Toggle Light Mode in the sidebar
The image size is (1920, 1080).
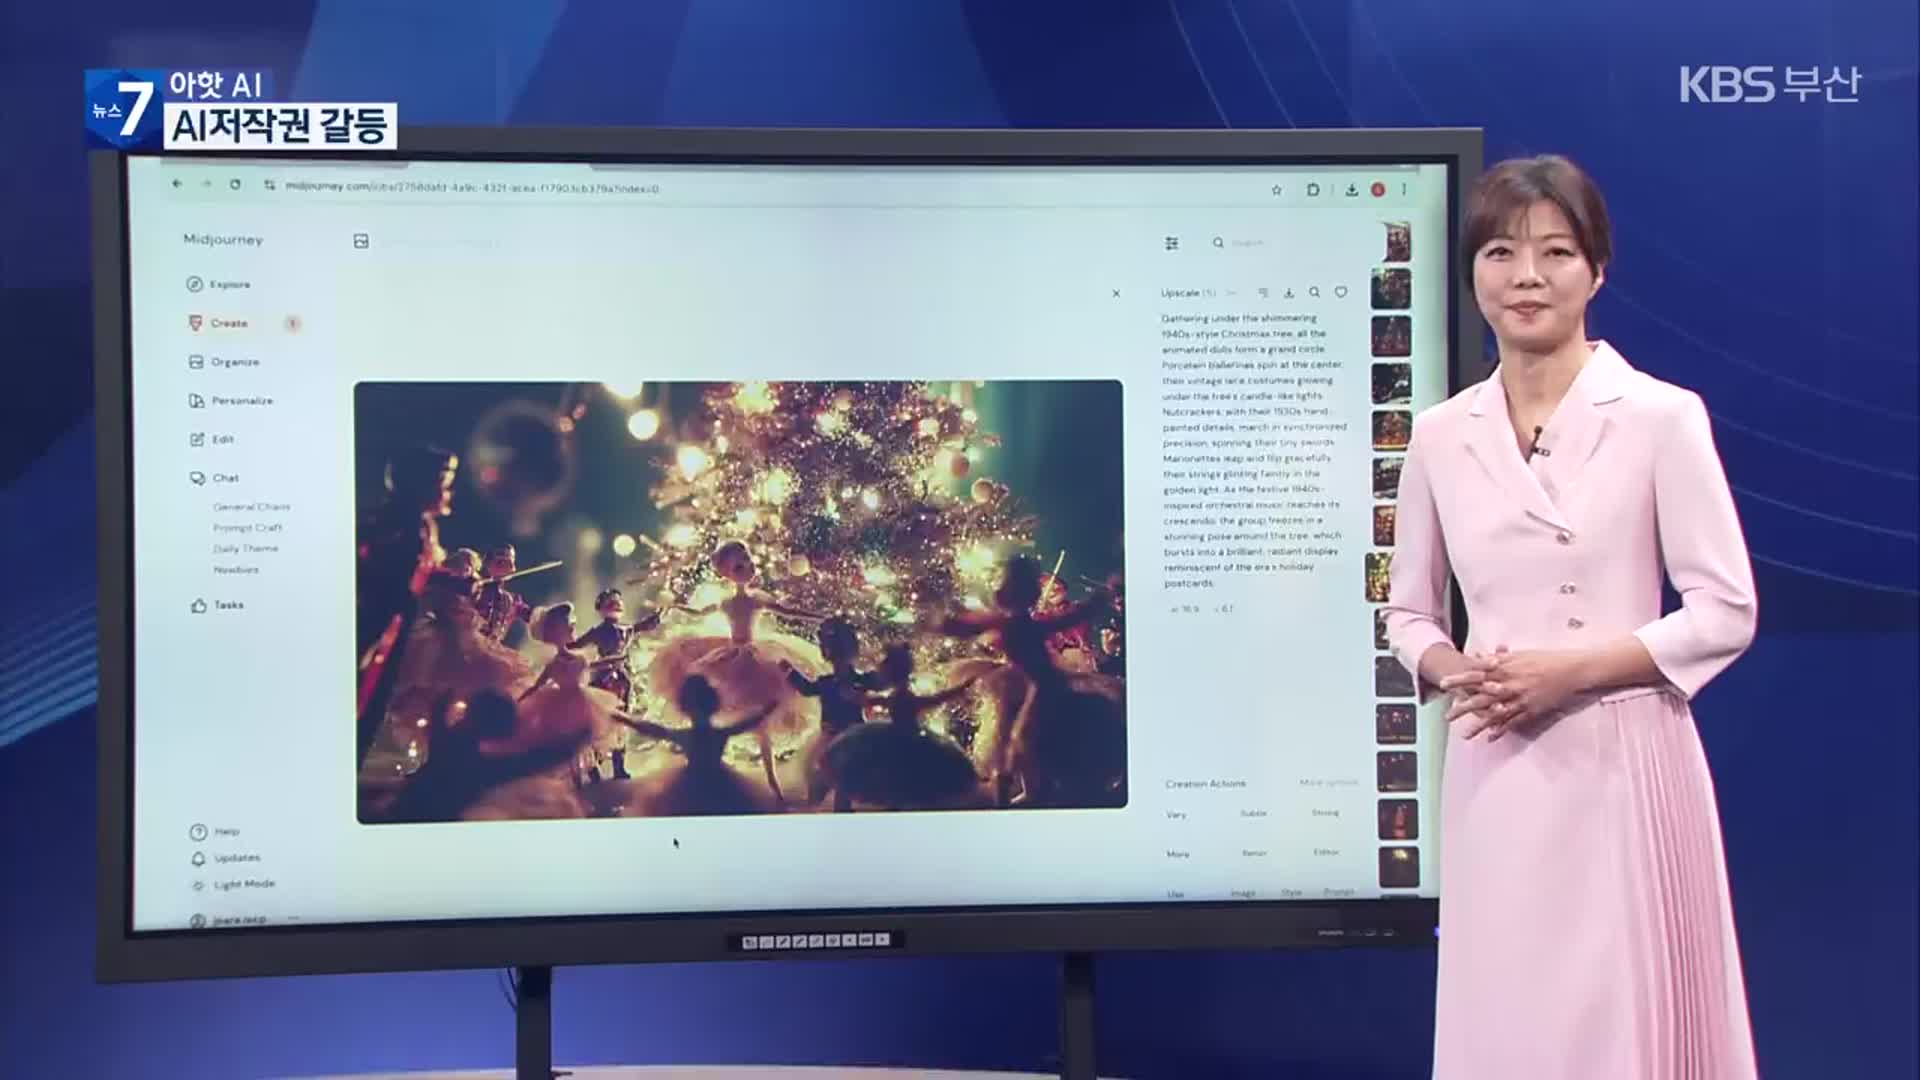point(233,884)
